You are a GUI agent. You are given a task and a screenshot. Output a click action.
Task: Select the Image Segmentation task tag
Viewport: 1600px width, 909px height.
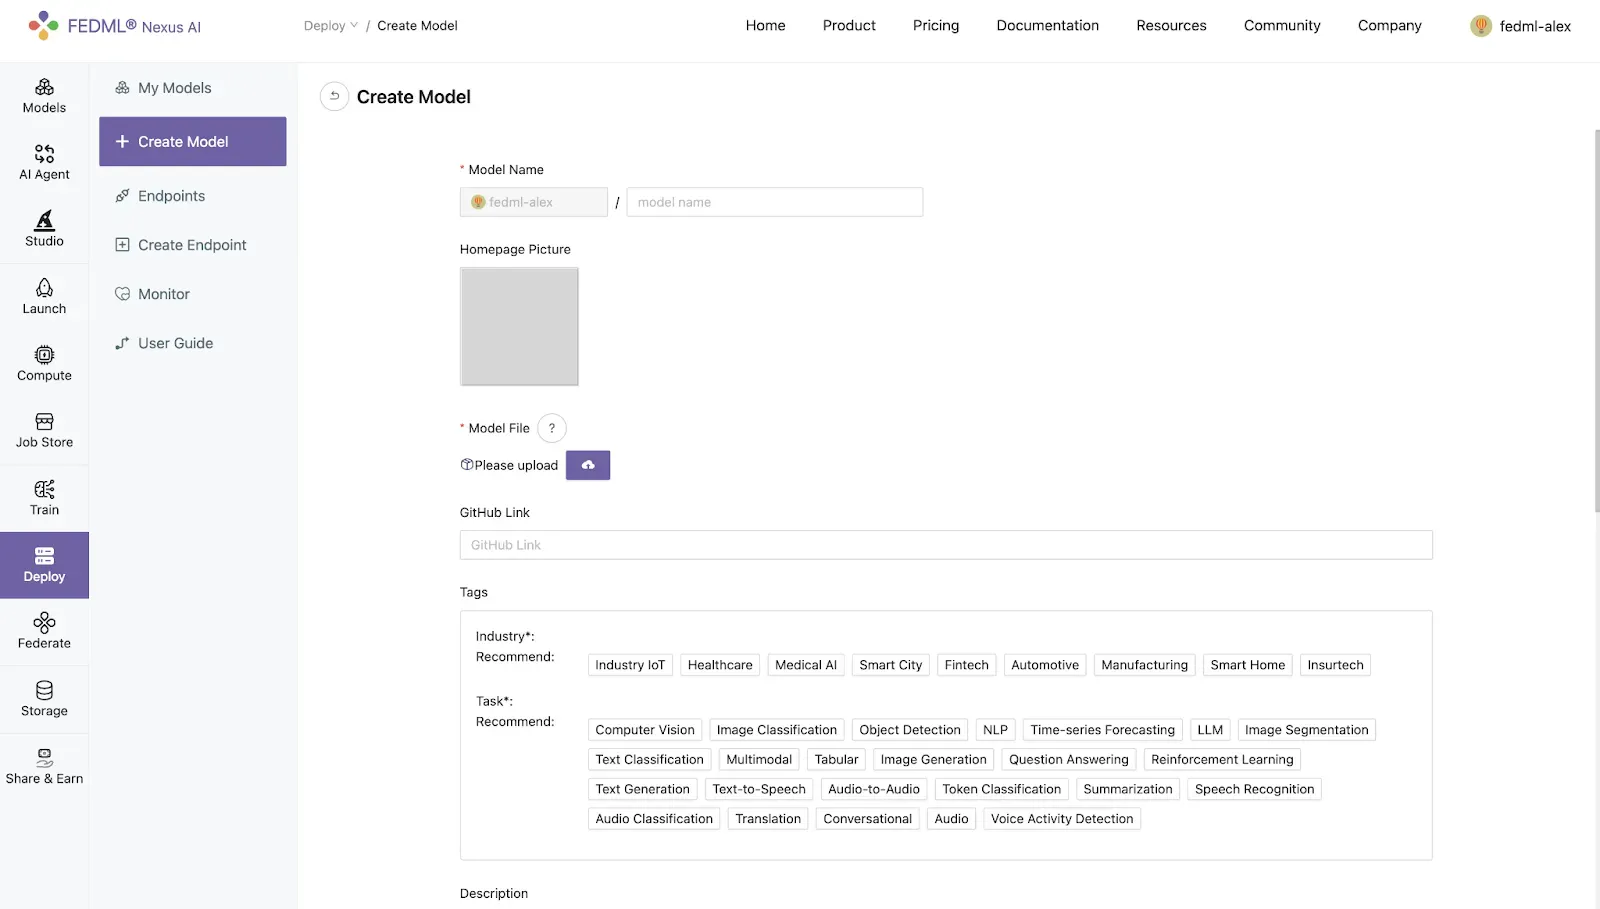1306,730
